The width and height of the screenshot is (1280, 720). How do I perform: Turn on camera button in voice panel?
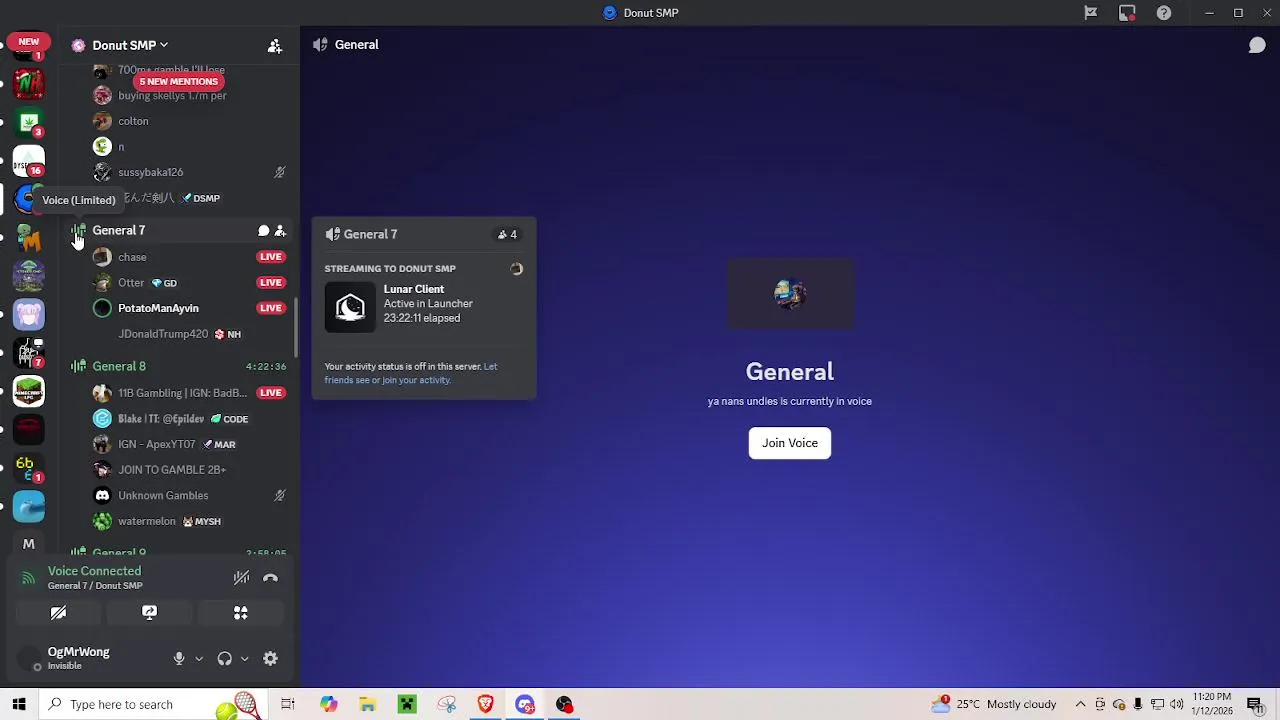pyautogui.click(x=58, y=613)
